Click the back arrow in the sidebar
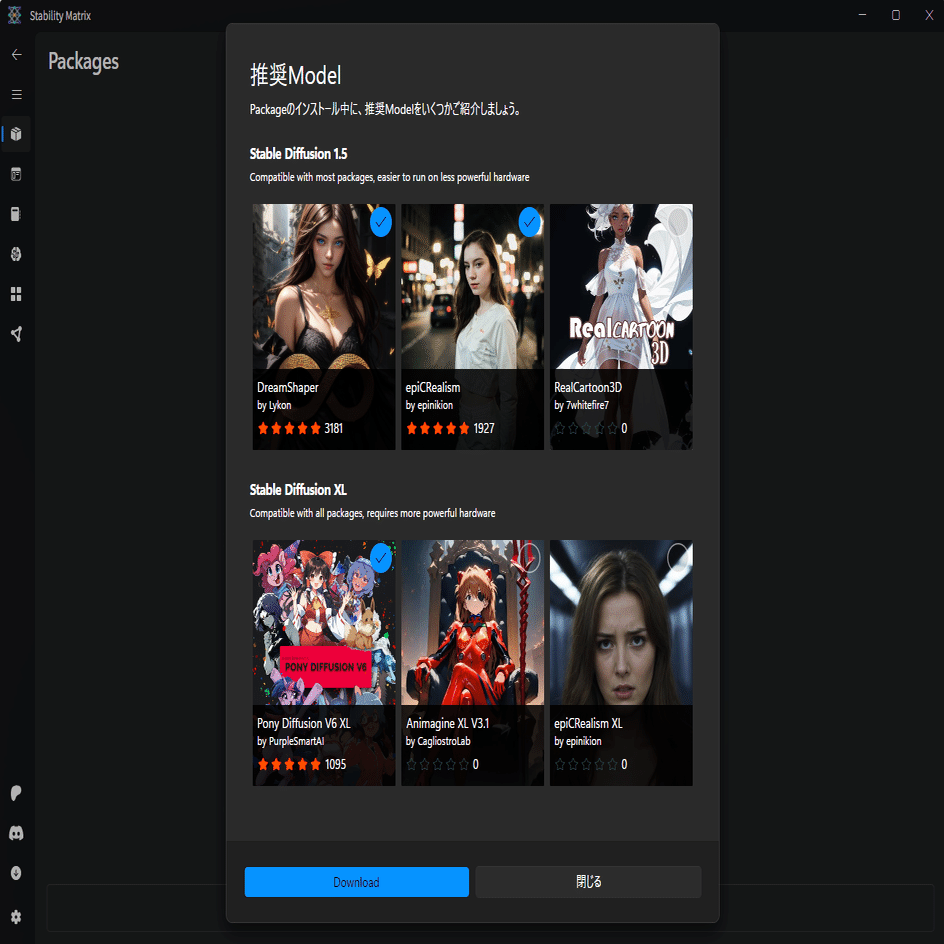The image size is (944, 944). click(16, 55)
